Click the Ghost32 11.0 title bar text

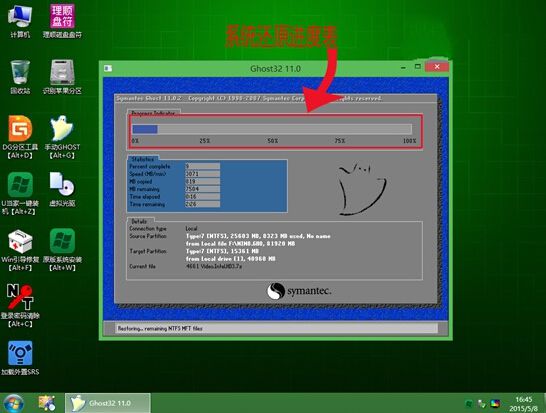[275, 69]
